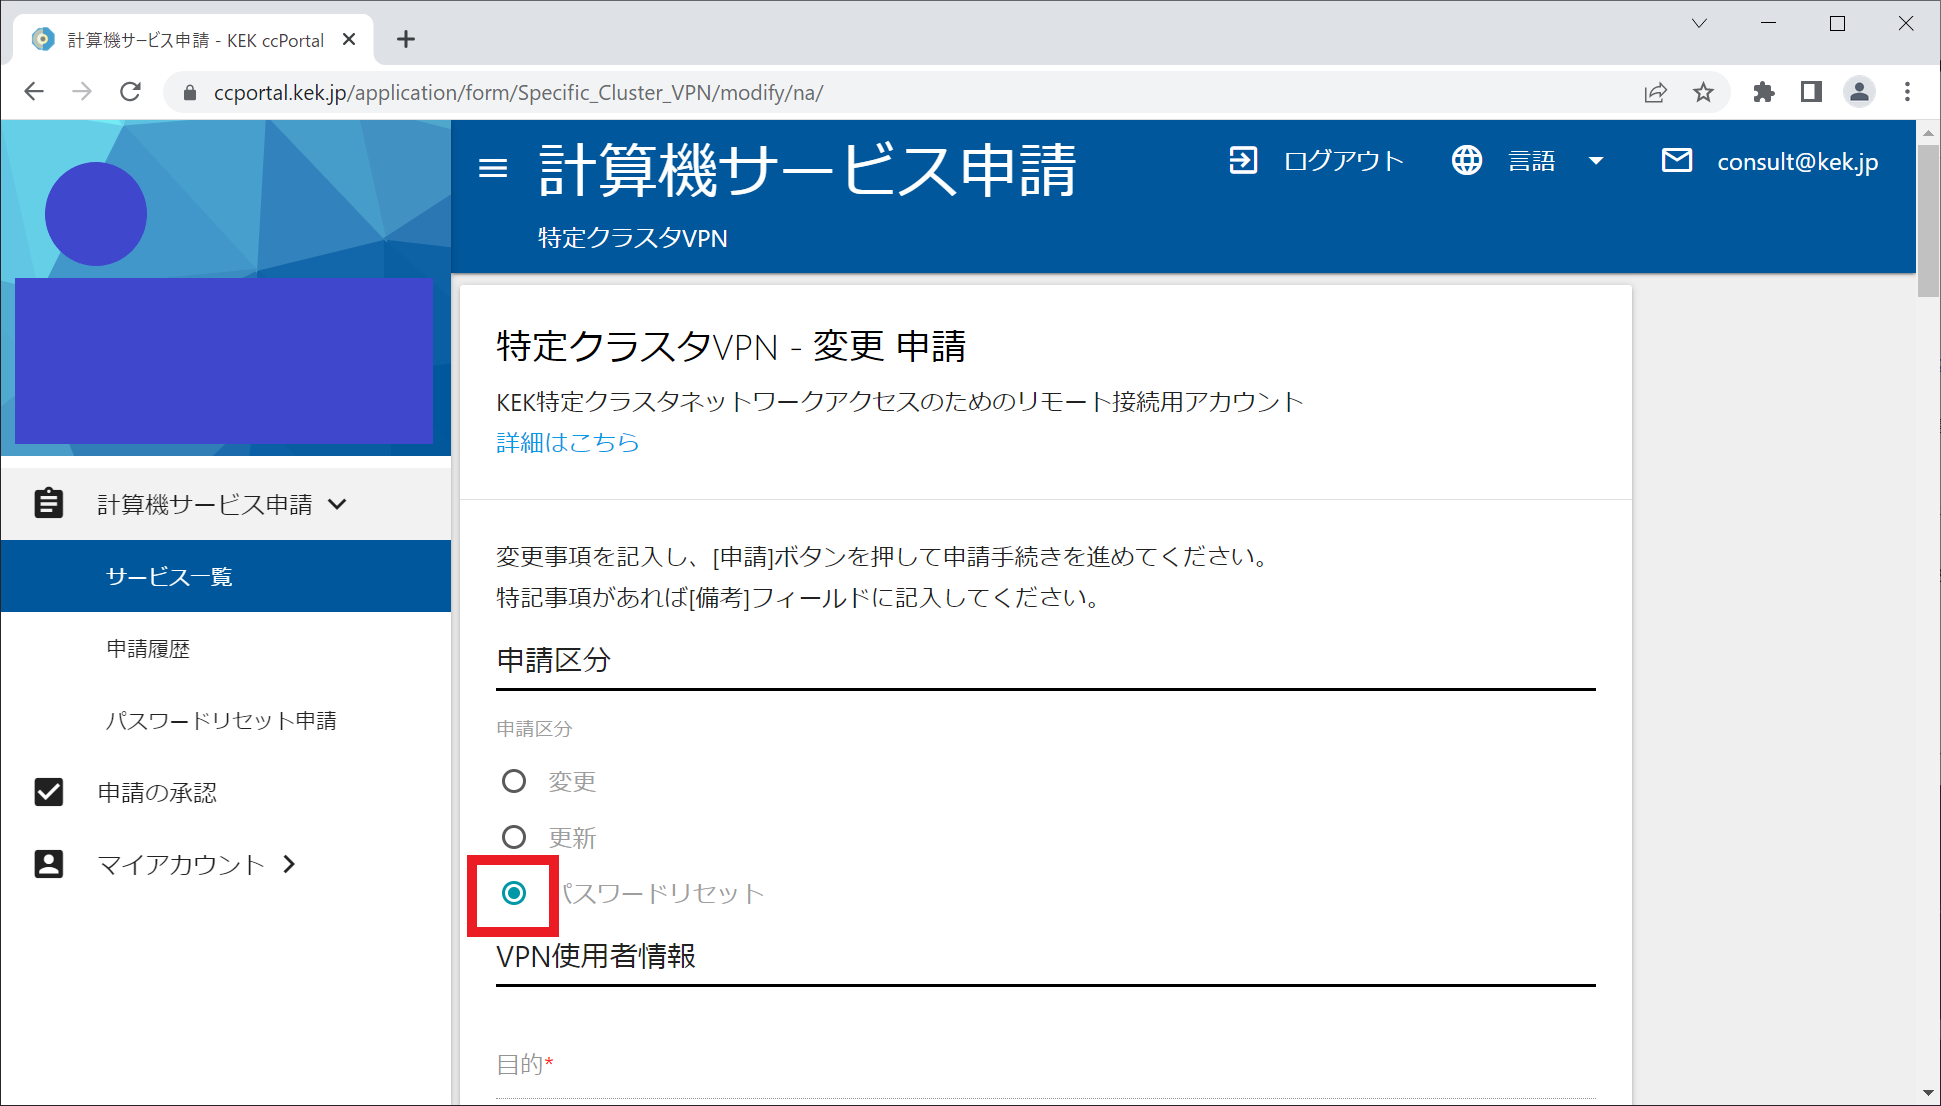Click the checkmark icon beside 申請の承認
The width and height of the screenshot is (1941, 1106).
tap(48, 792)
